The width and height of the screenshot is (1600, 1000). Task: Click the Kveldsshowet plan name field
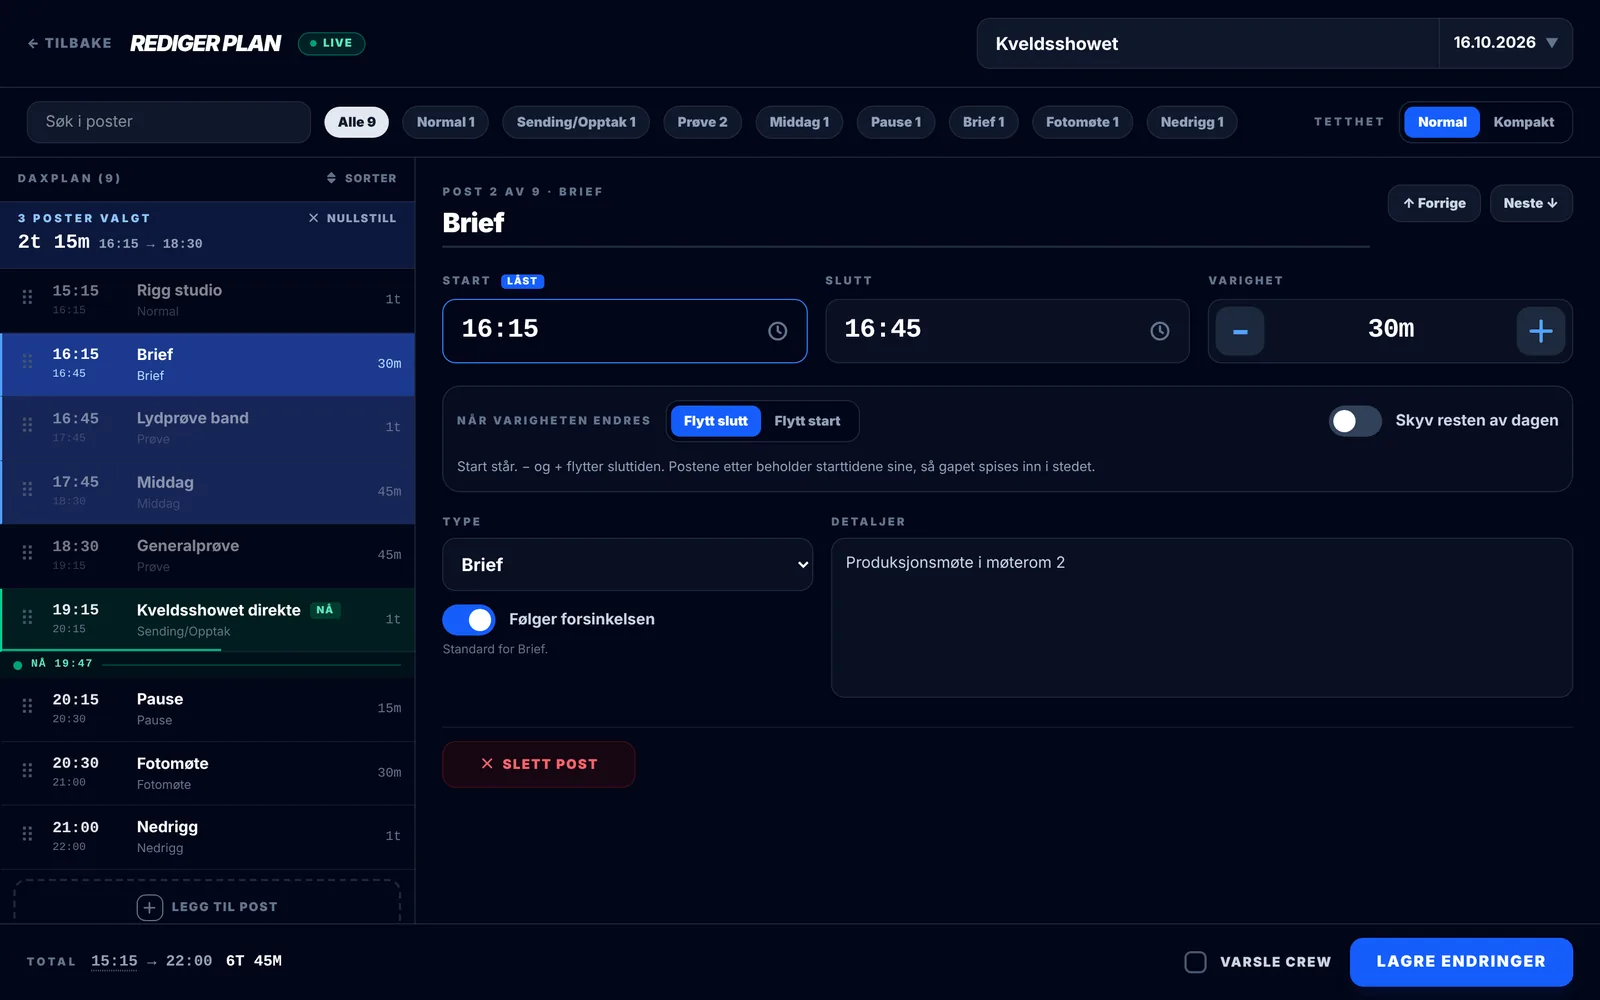(x=1208, y=43)
